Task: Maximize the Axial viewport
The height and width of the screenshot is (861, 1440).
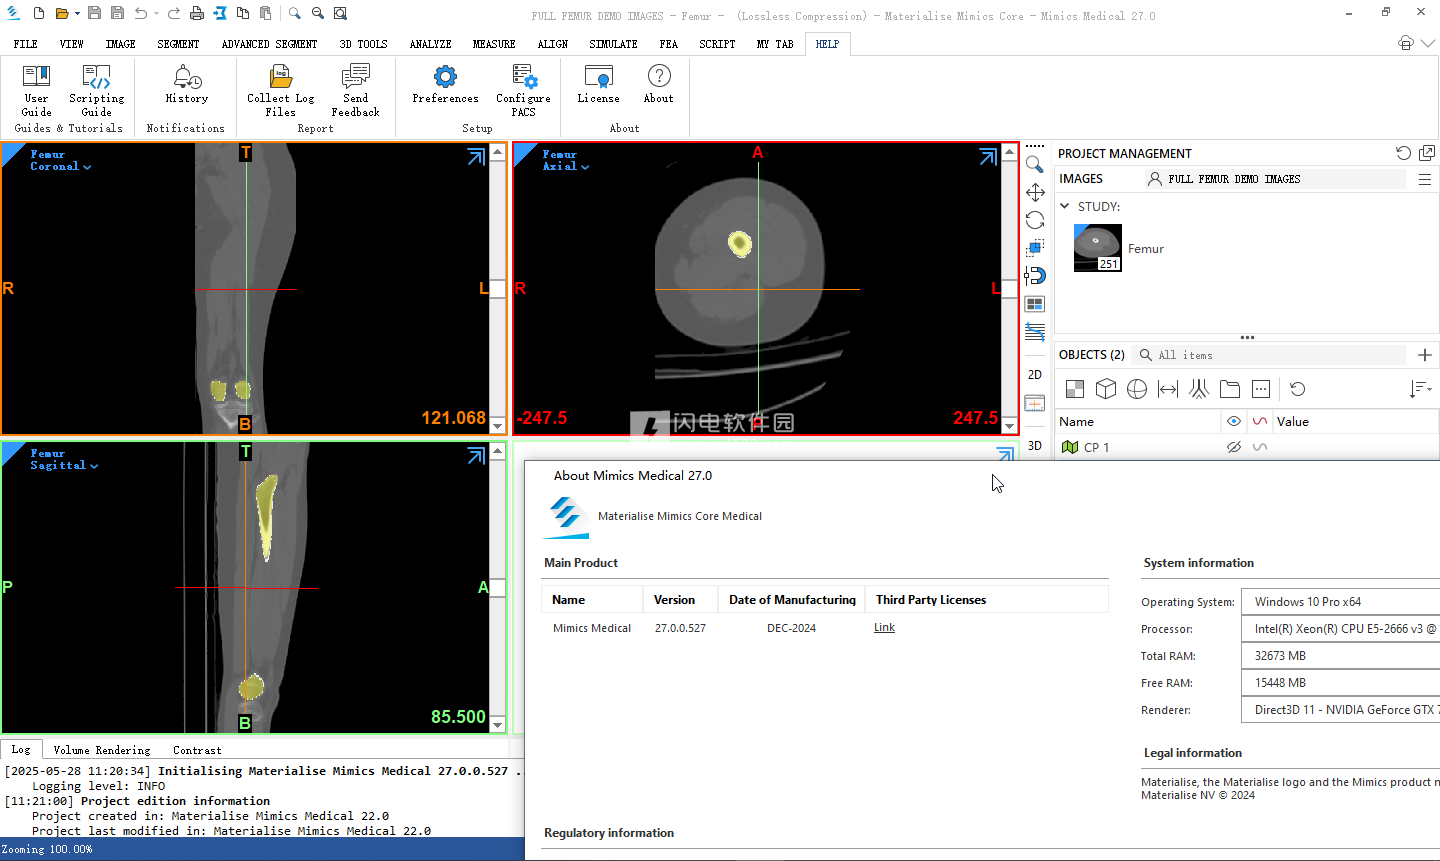Action: point(988,157)
